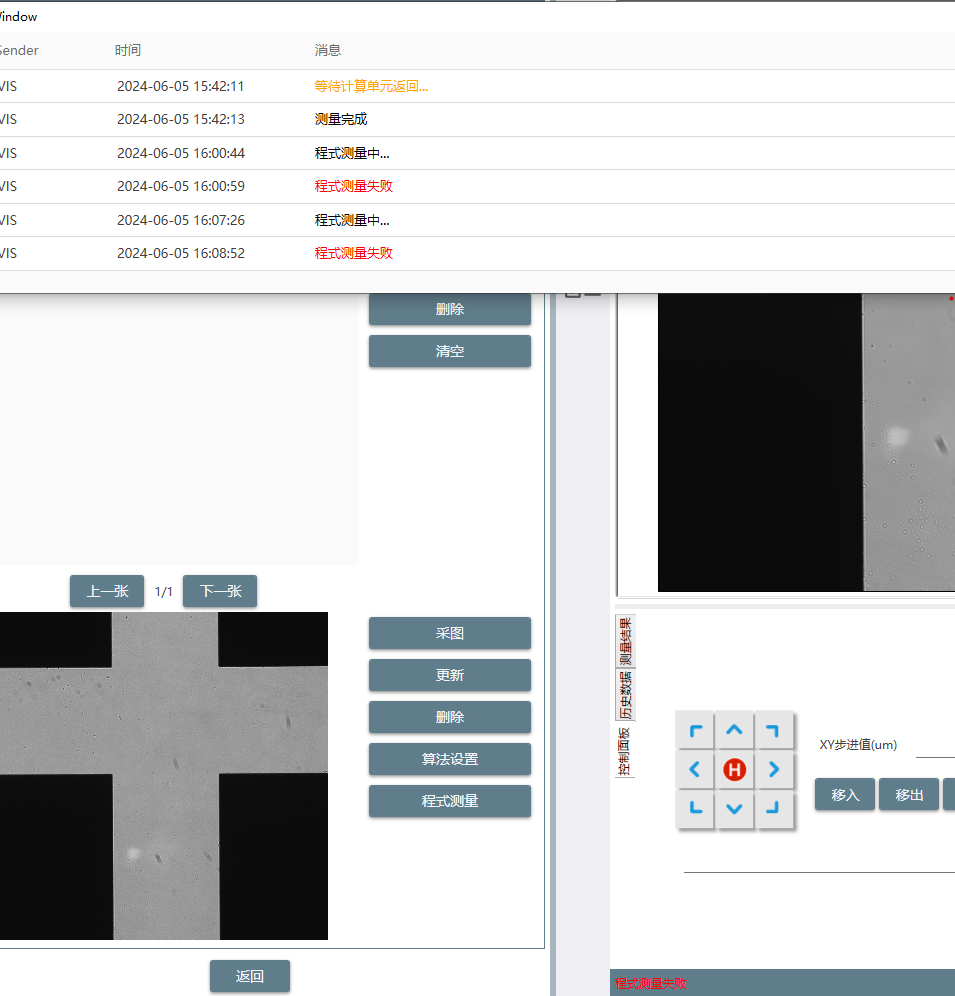Viewport: 955px width, 996px height.
Task: Click the red status bar 程式测量失败 text
Action: coord(651,983)
